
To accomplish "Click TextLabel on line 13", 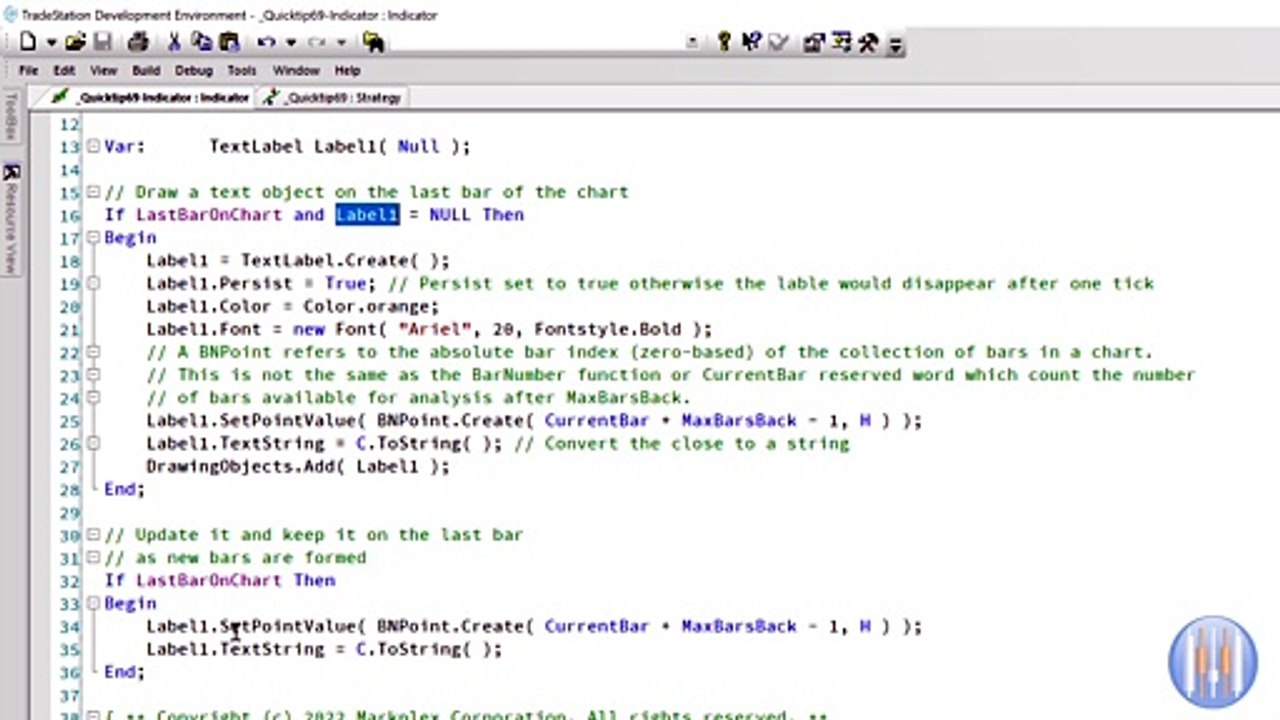I will point(256,146).
